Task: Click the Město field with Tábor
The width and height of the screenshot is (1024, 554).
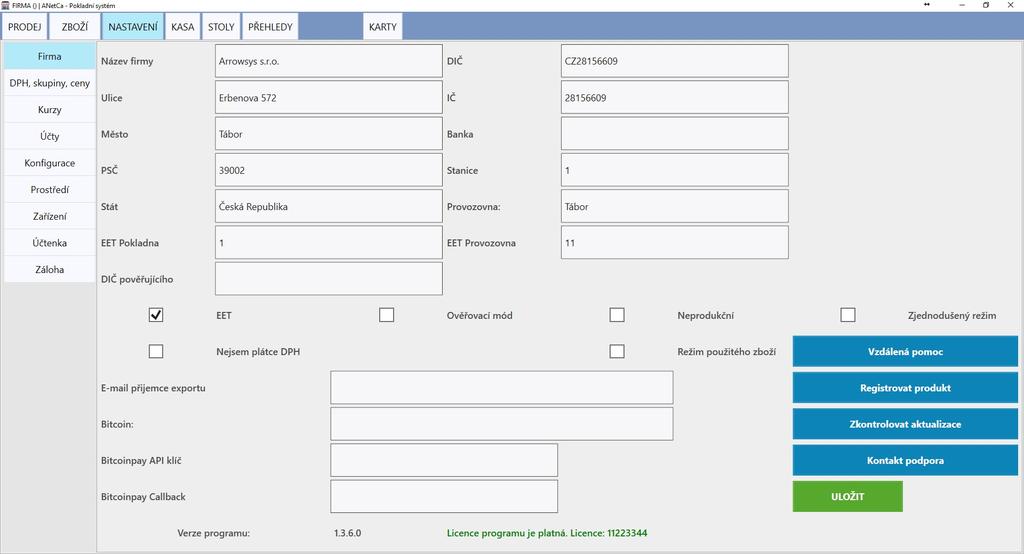Action: 328,134
